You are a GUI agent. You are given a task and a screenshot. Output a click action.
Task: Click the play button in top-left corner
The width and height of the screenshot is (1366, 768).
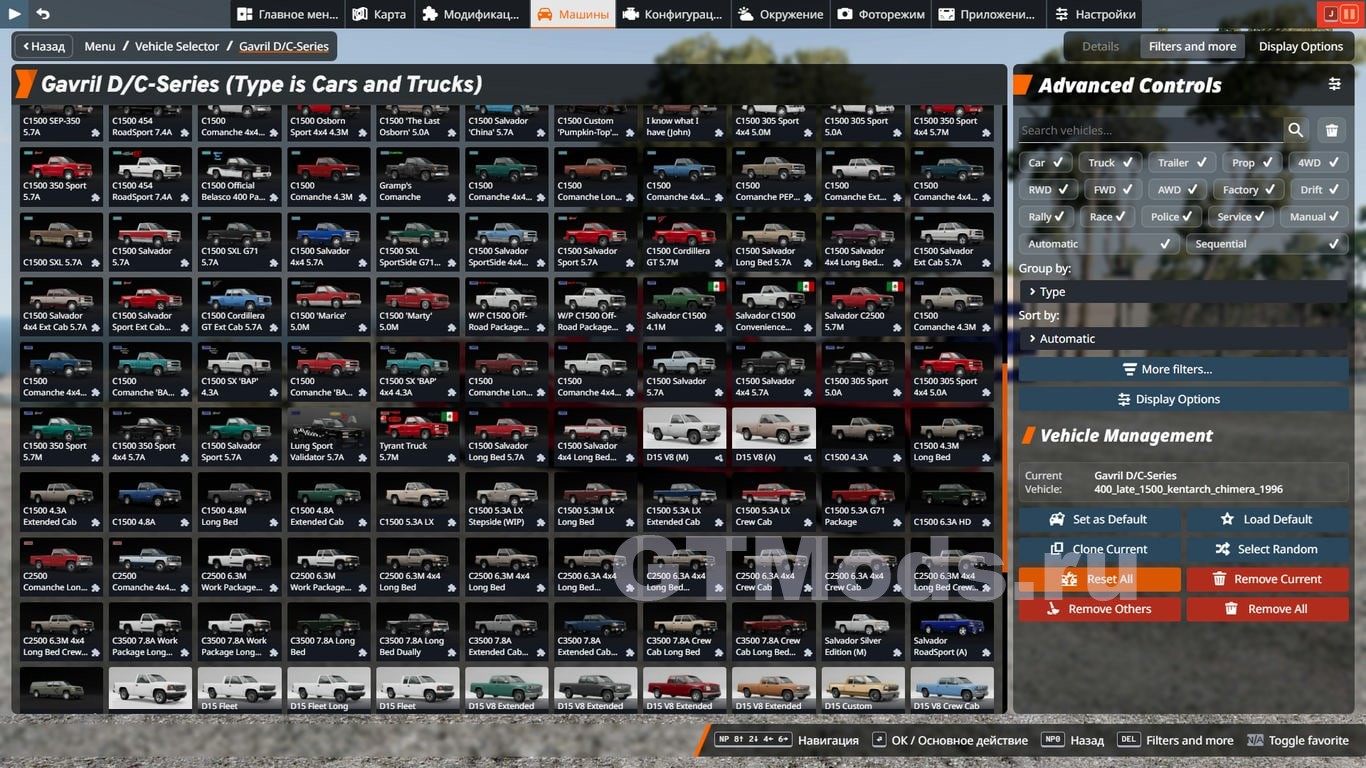(15, 14)
